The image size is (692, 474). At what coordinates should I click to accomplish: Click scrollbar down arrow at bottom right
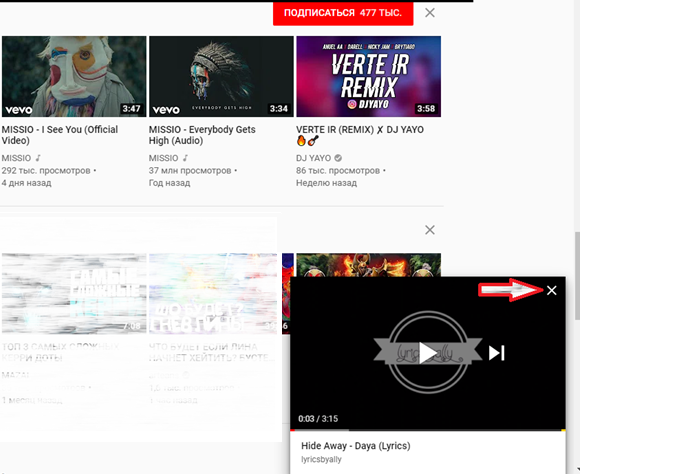(x=577, y=470)
